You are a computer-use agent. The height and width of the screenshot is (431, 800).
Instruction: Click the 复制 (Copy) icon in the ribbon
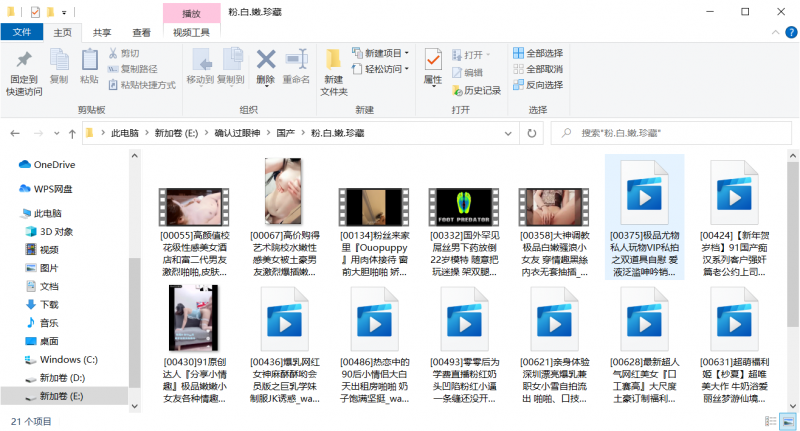coord(59,62)
